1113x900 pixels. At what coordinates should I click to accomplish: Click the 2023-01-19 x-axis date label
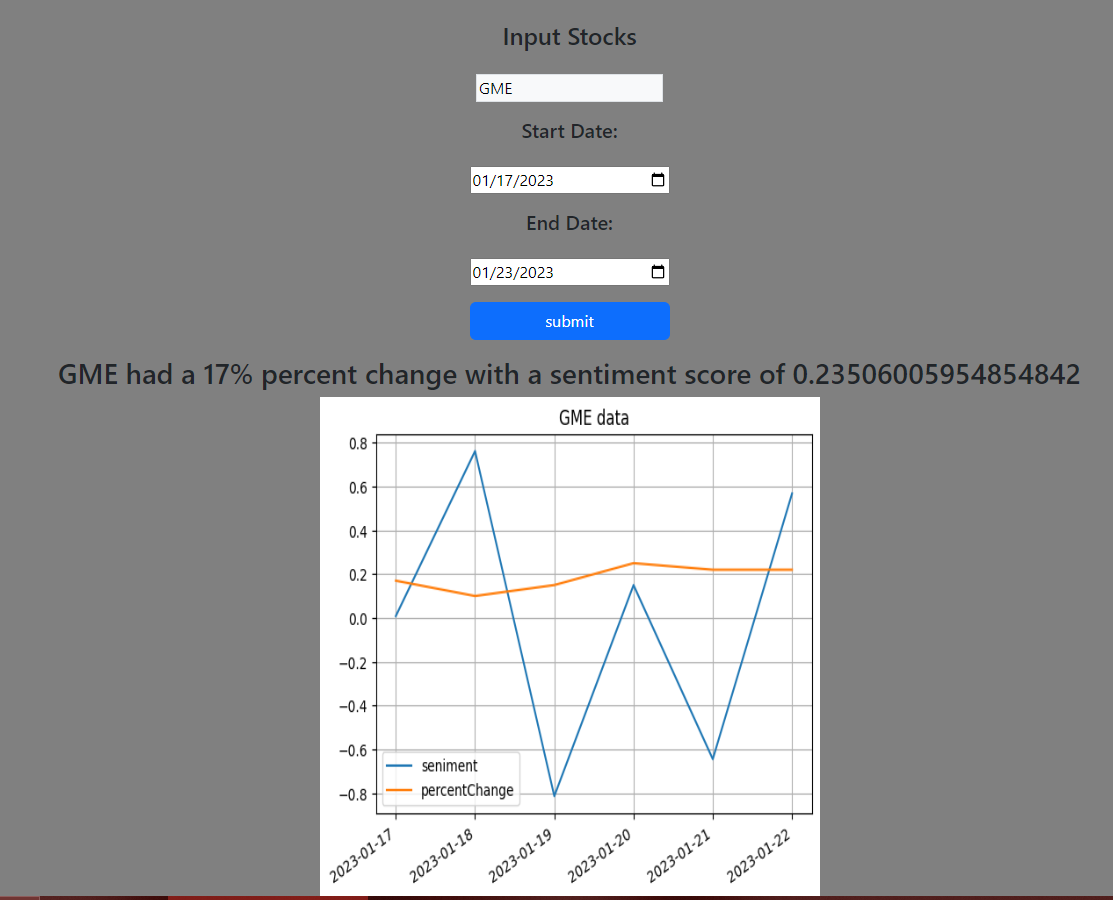click(x=520, y=856)
